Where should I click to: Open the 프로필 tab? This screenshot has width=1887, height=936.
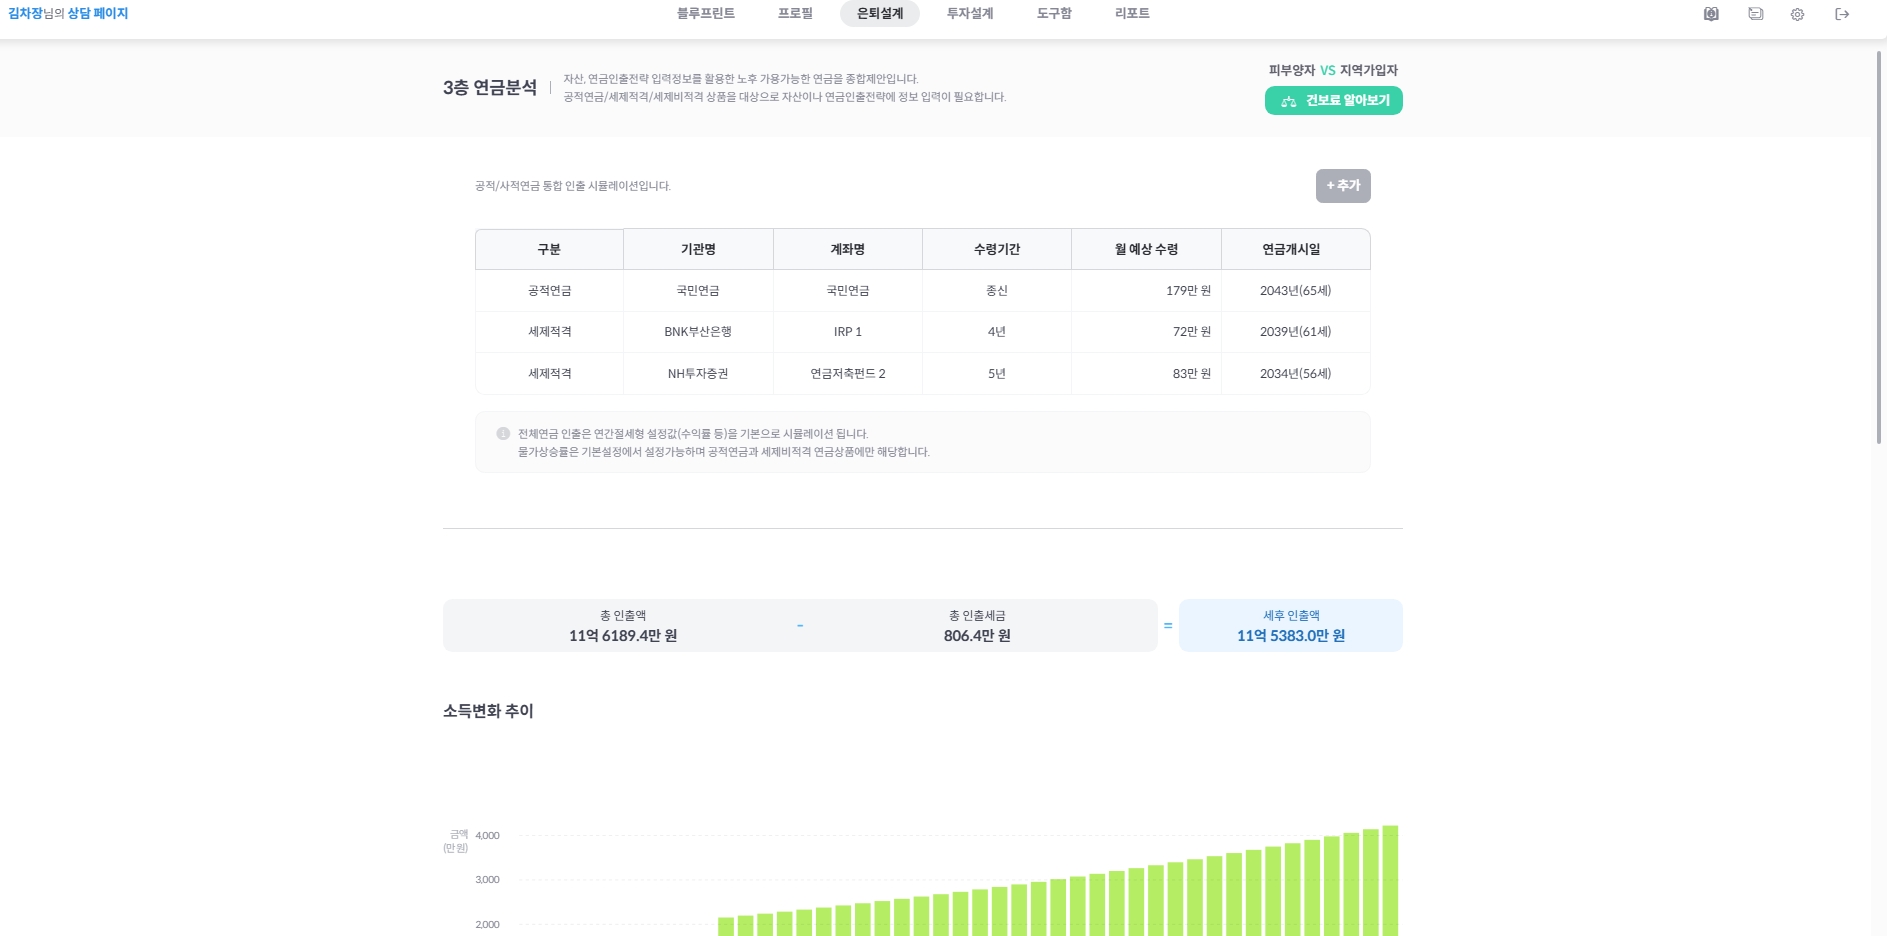(794, 13)
